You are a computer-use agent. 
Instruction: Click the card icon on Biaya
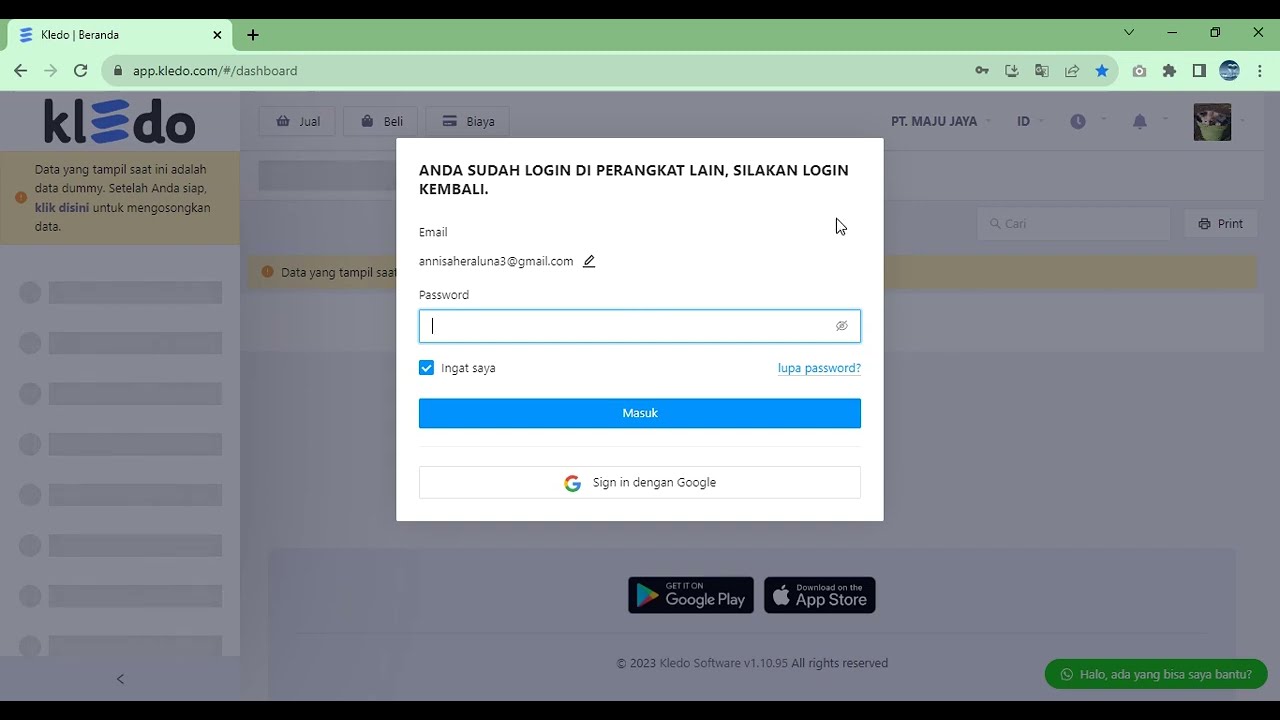450,121
